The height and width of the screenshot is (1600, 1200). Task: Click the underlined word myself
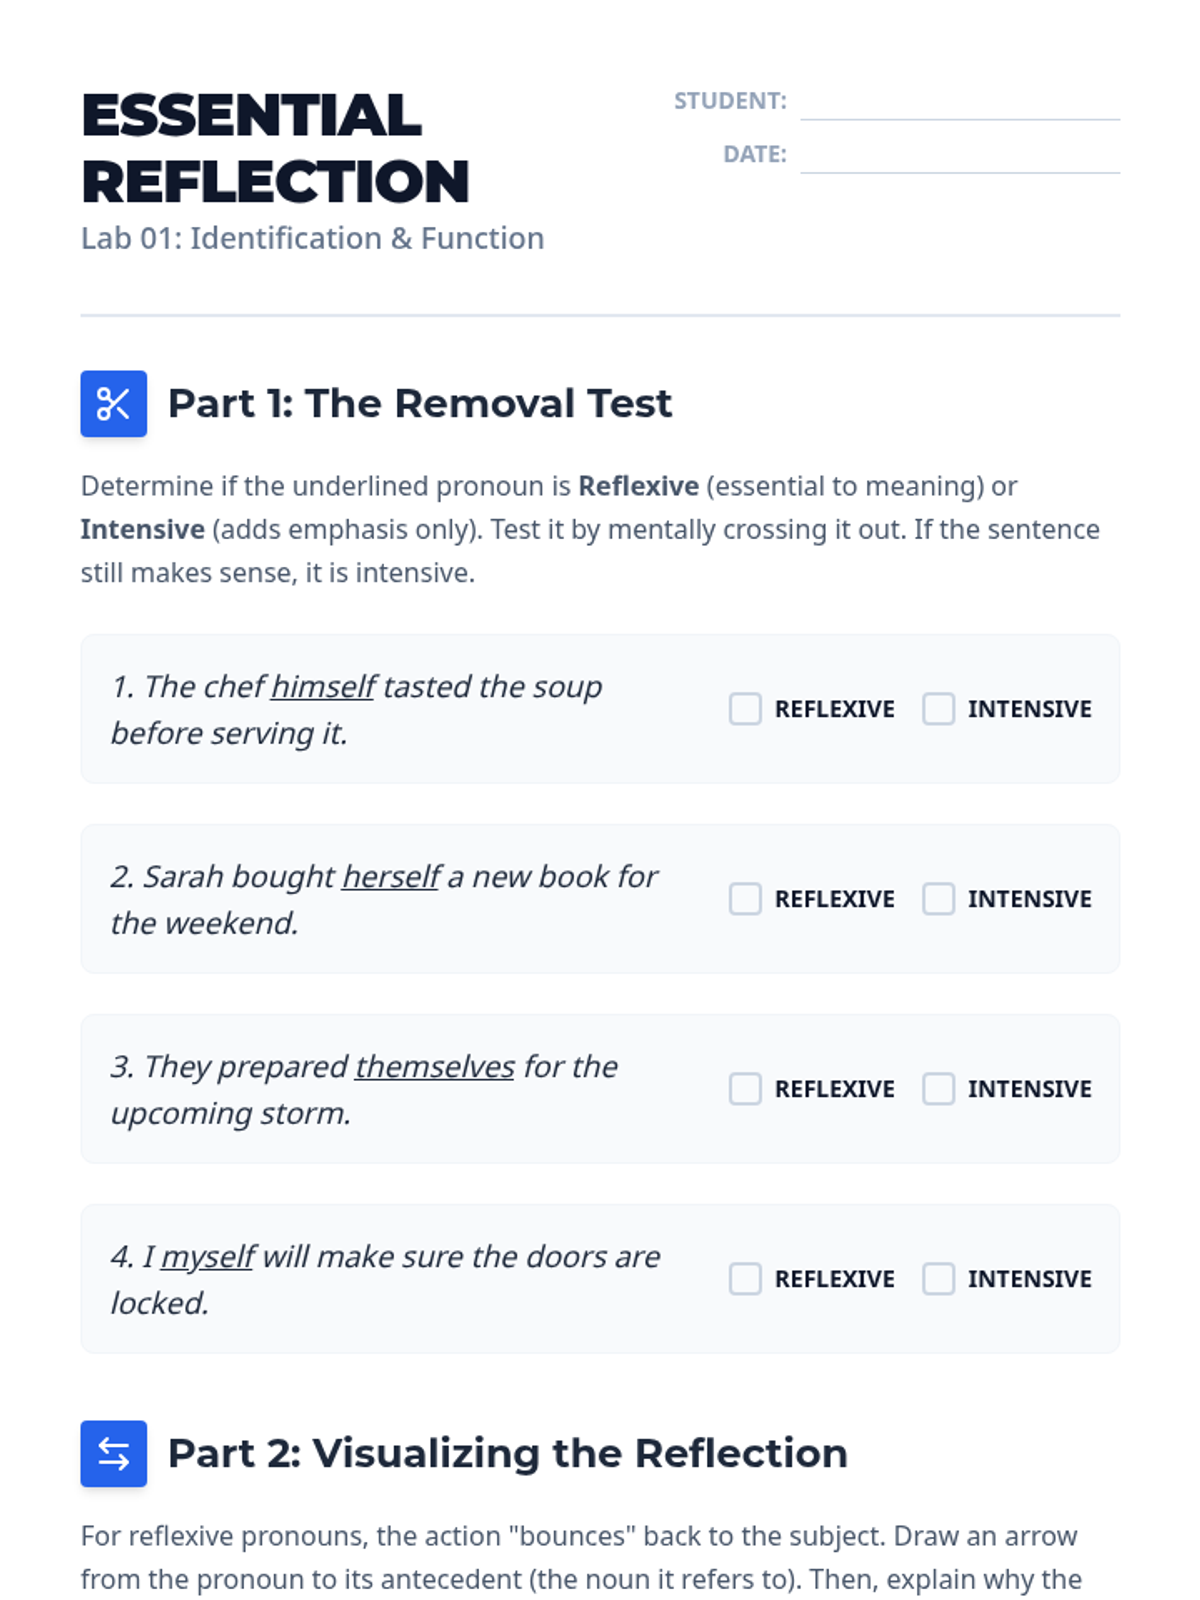208,1257
